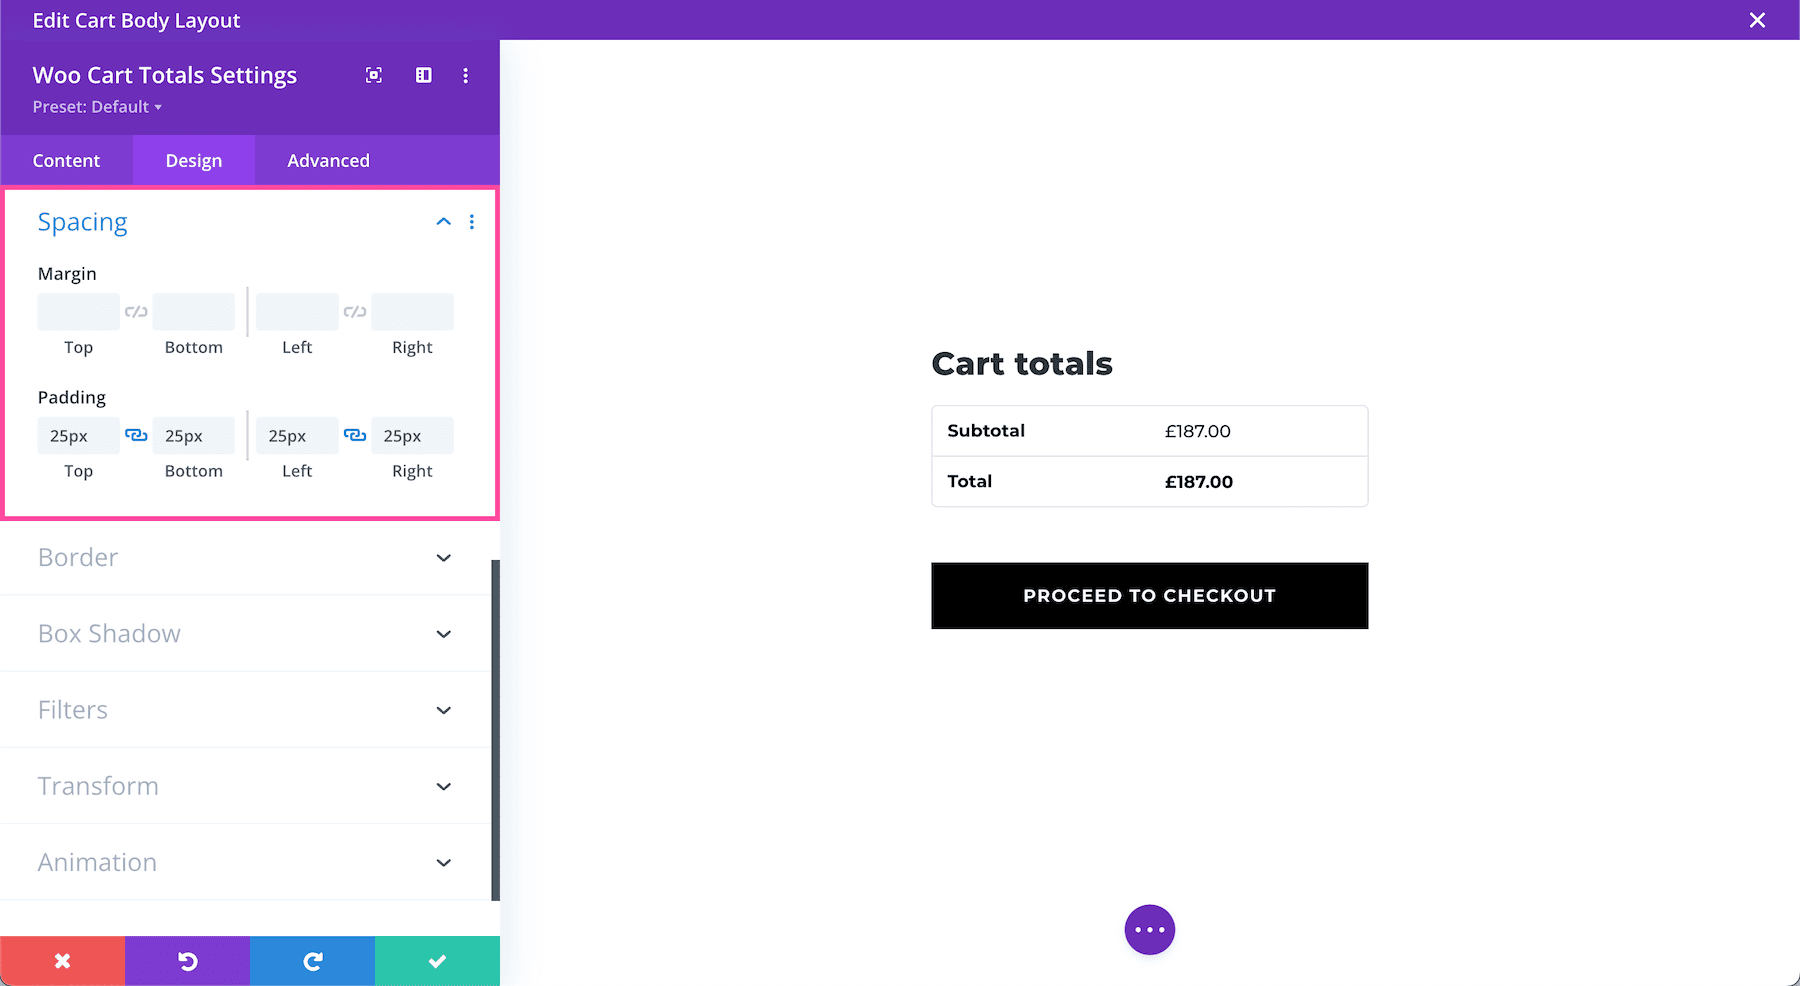The image size is (1800, 986).
Task: Click the red discard changes X button
Action: click(62, 961)
